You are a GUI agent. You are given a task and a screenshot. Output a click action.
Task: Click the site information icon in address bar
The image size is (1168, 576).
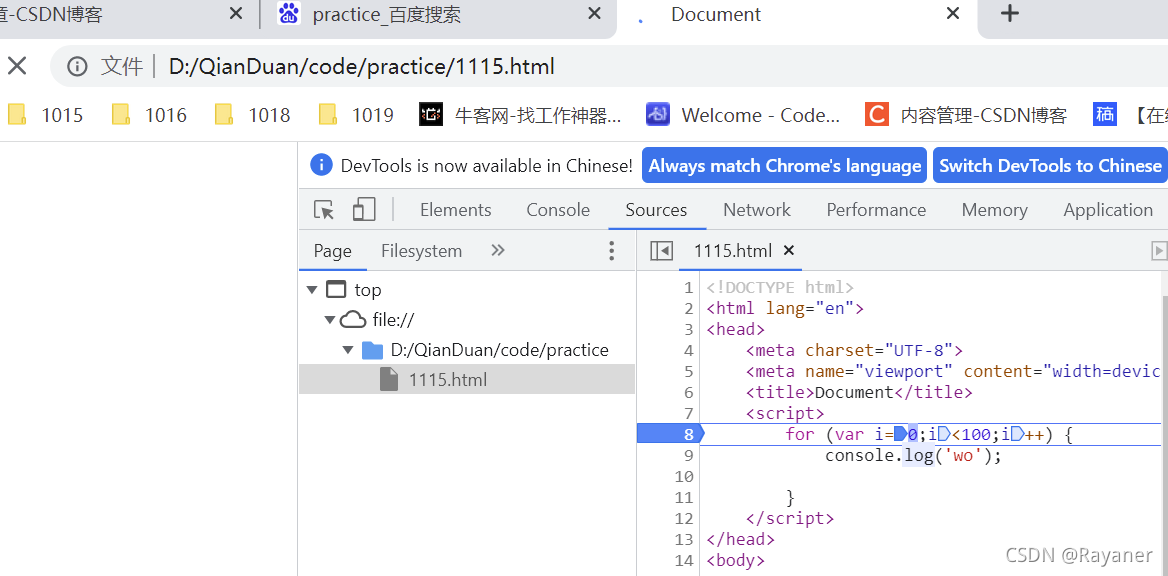[x=77, y=67]
